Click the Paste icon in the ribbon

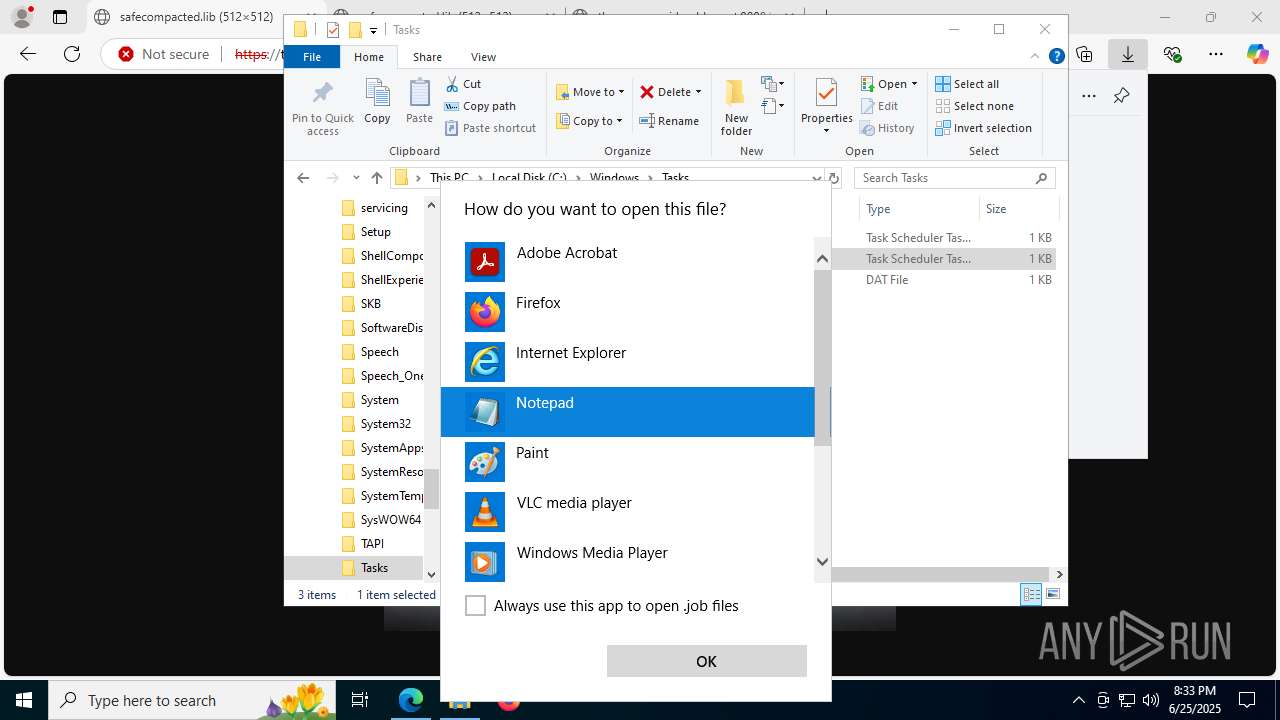click(x=419, y=102)
